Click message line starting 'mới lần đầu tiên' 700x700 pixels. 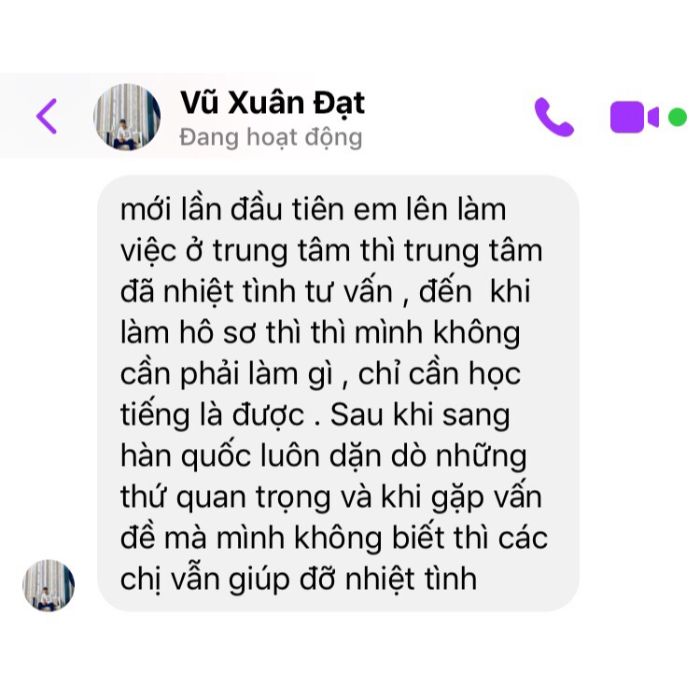[313, 209]
